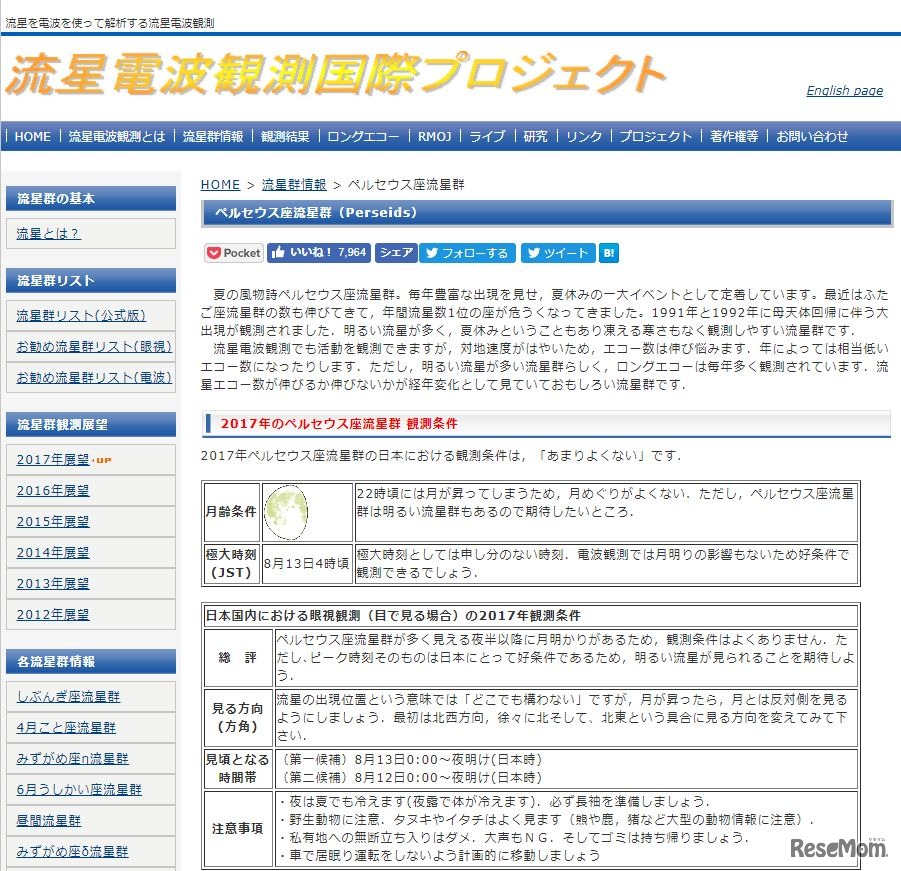Click the Hatena B! bookmark icon
The width and height of the screenshot is (901, 871).
[608, 253]
